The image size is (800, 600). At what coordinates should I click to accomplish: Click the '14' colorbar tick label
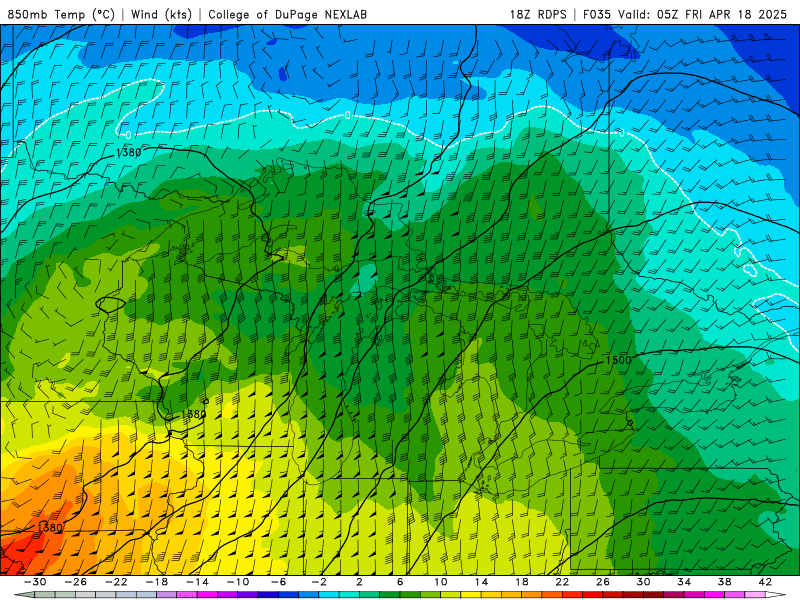click(x=481, y=582)
